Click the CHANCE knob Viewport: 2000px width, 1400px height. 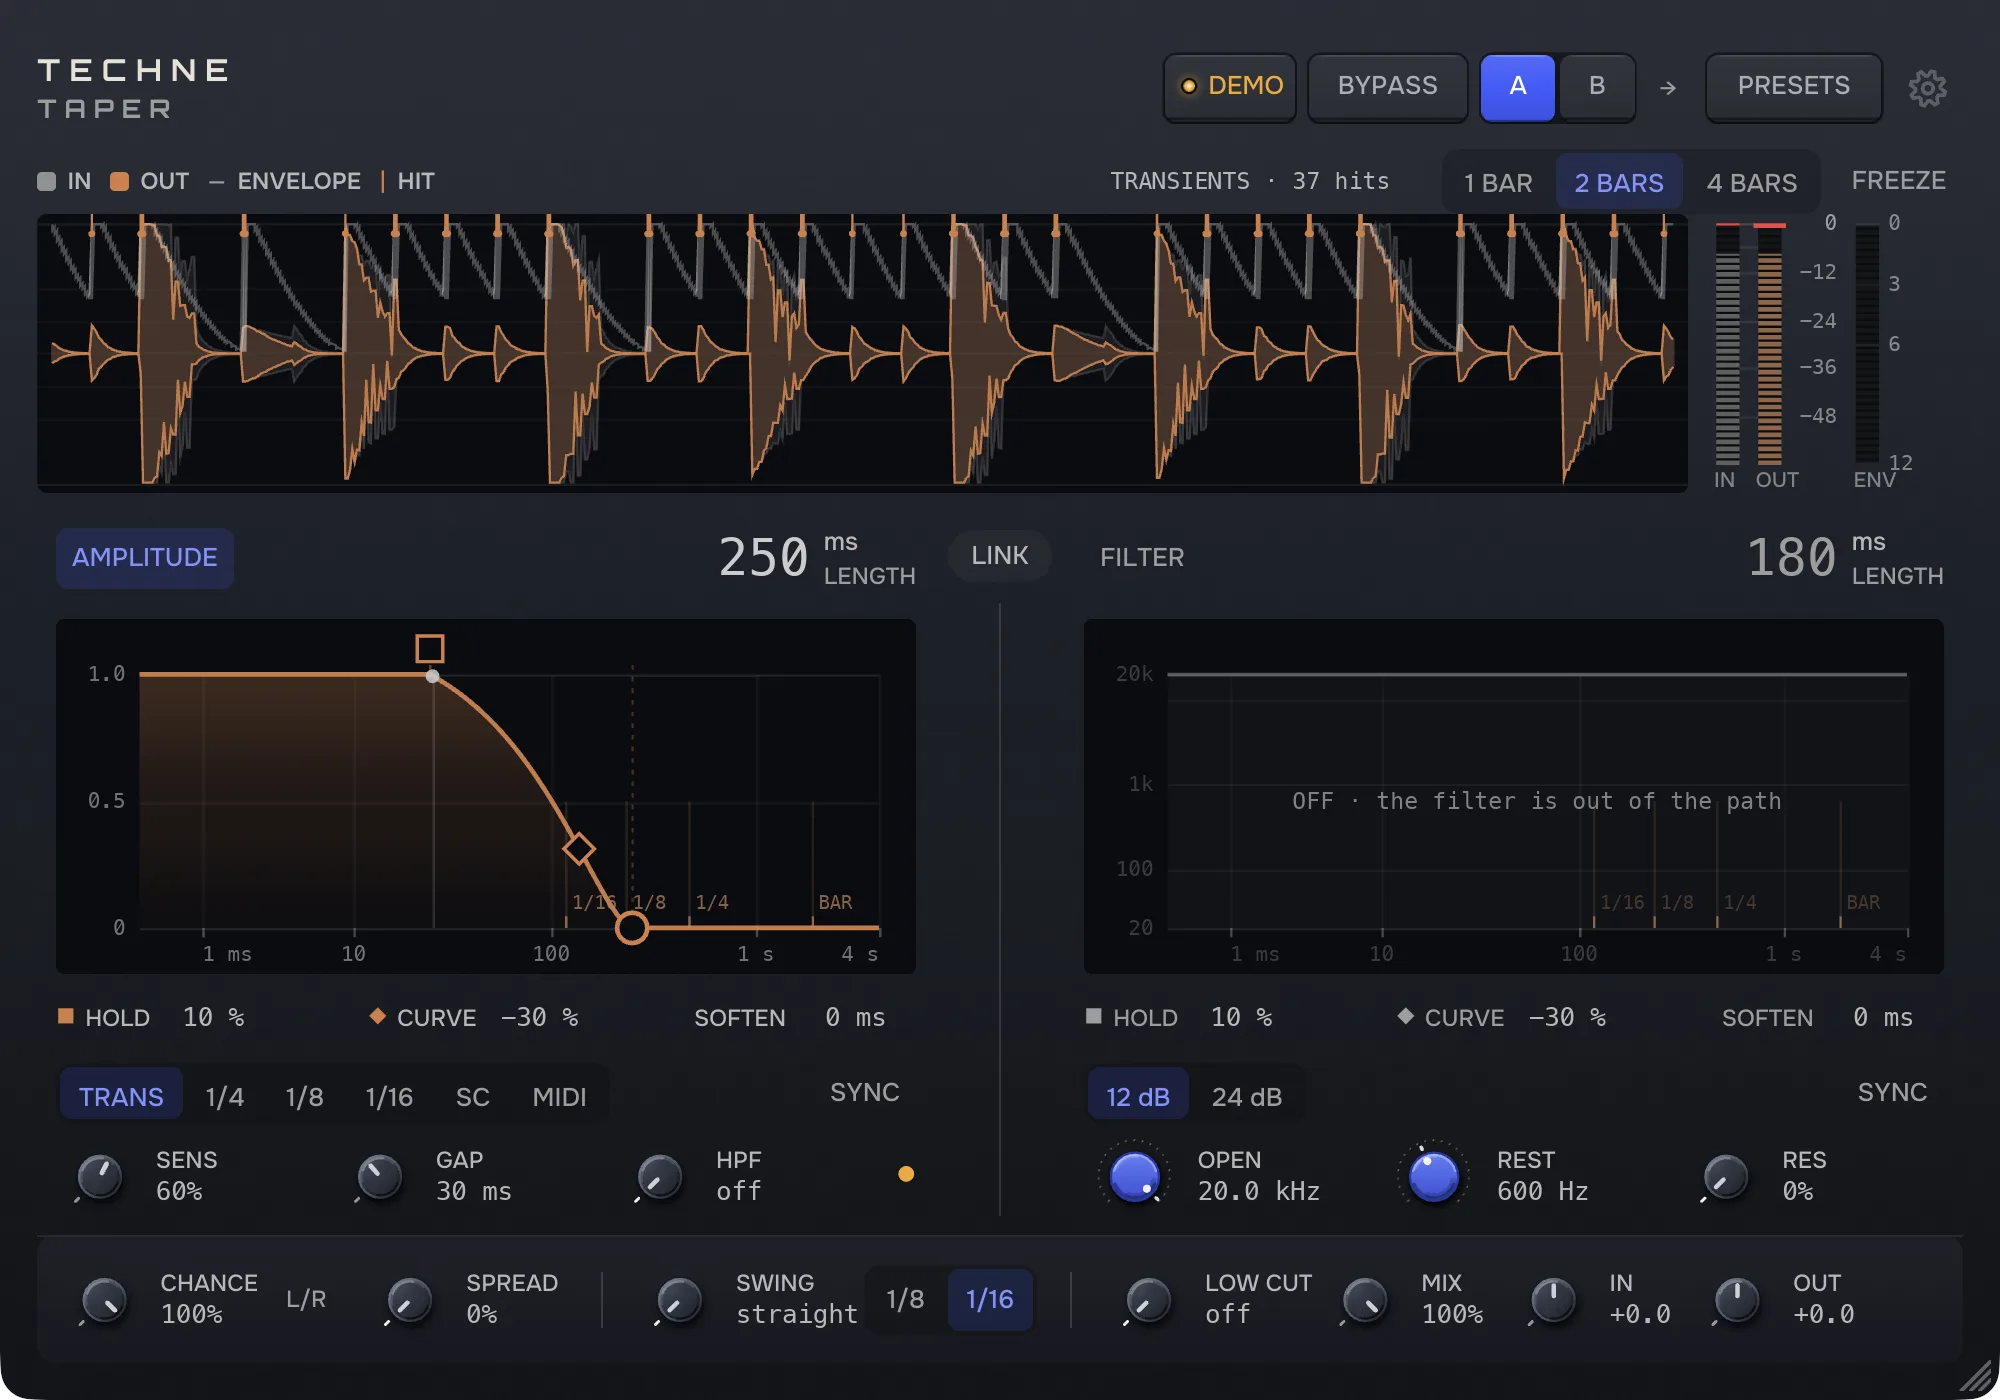click(x=105, y=1300)
